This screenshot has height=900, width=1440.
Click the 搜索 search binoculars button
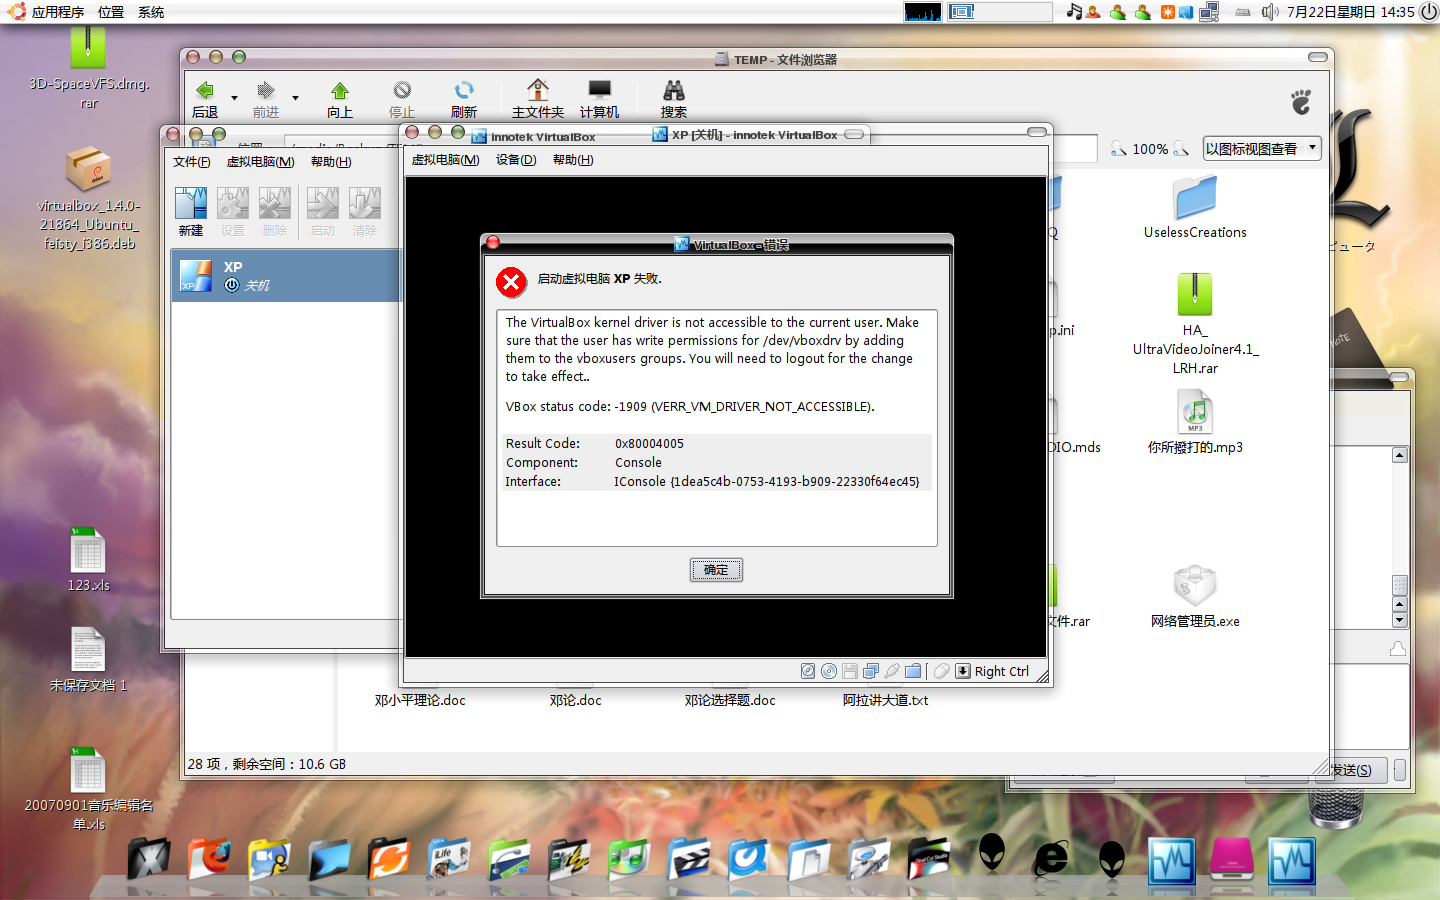coord(674,99)
